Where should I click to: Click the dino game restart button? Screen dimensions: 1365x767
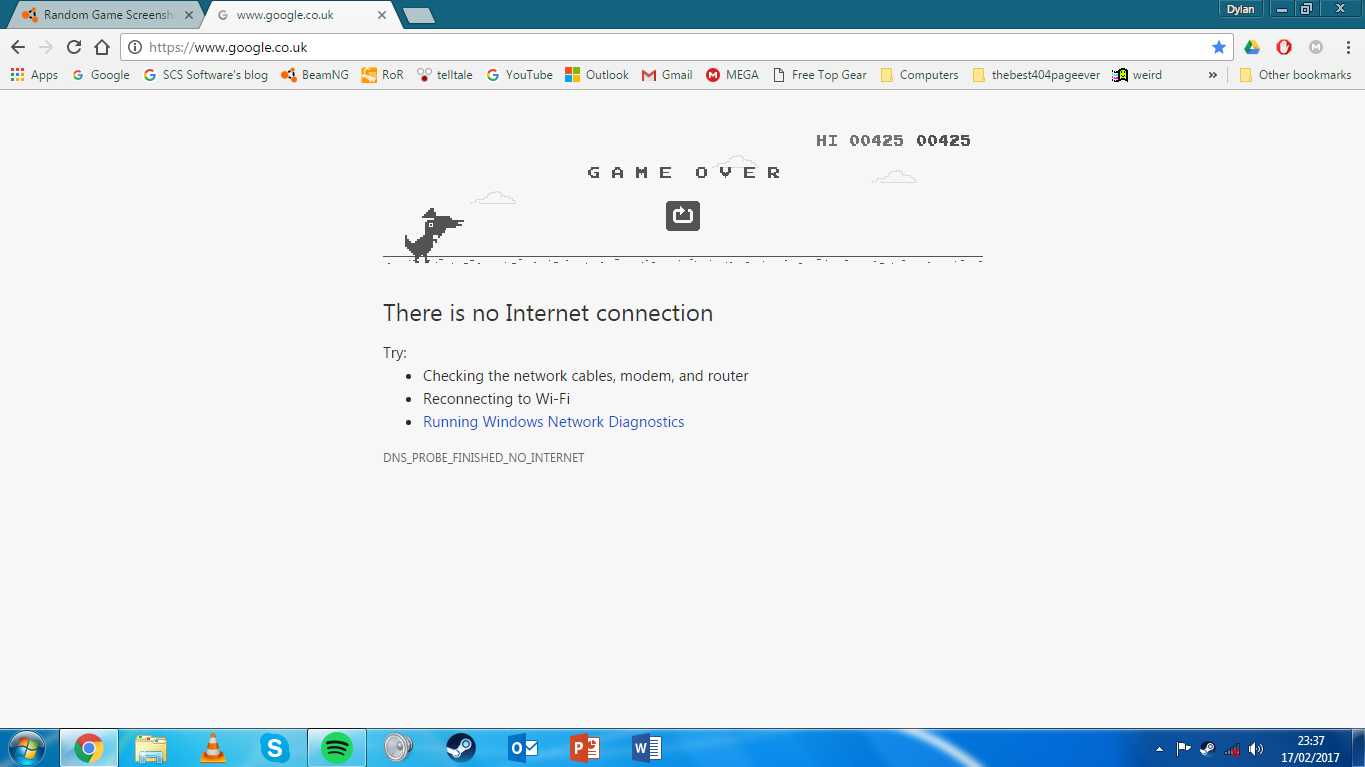point(683,215)
